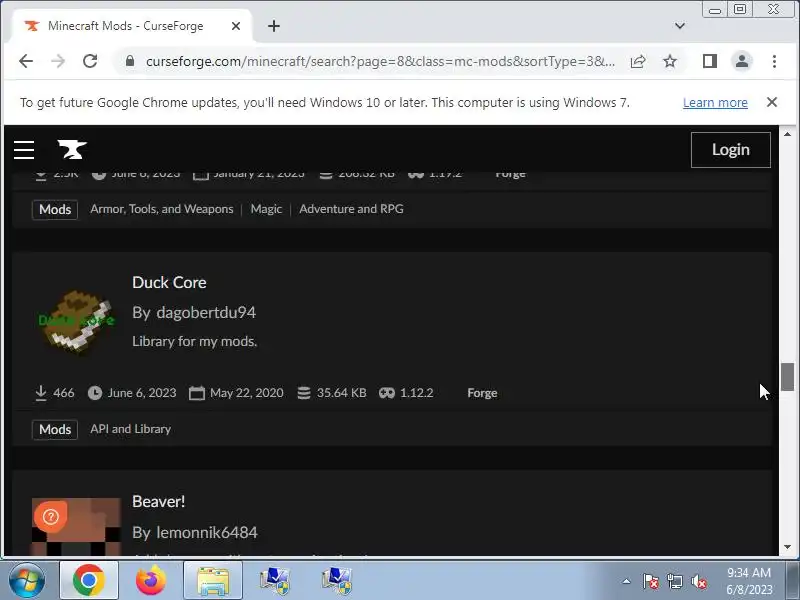Open the Duck Core mod page
Screen dimensions: 800x600
169,283
